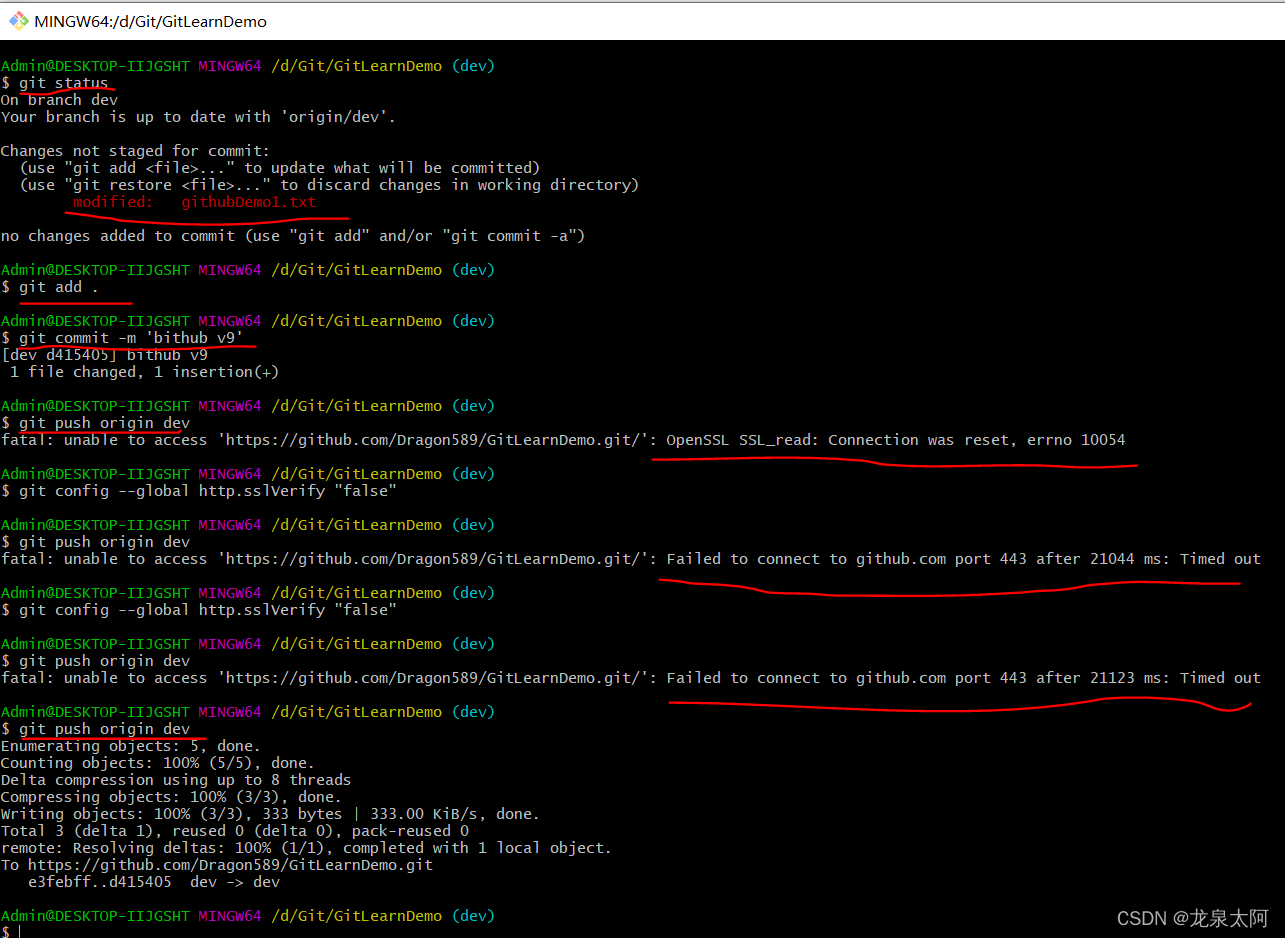The width and height of the screenshot is (1285, 938).
Task: Click 'Delta compression using up to 8 threads'
Action: (x=176, y=780)
